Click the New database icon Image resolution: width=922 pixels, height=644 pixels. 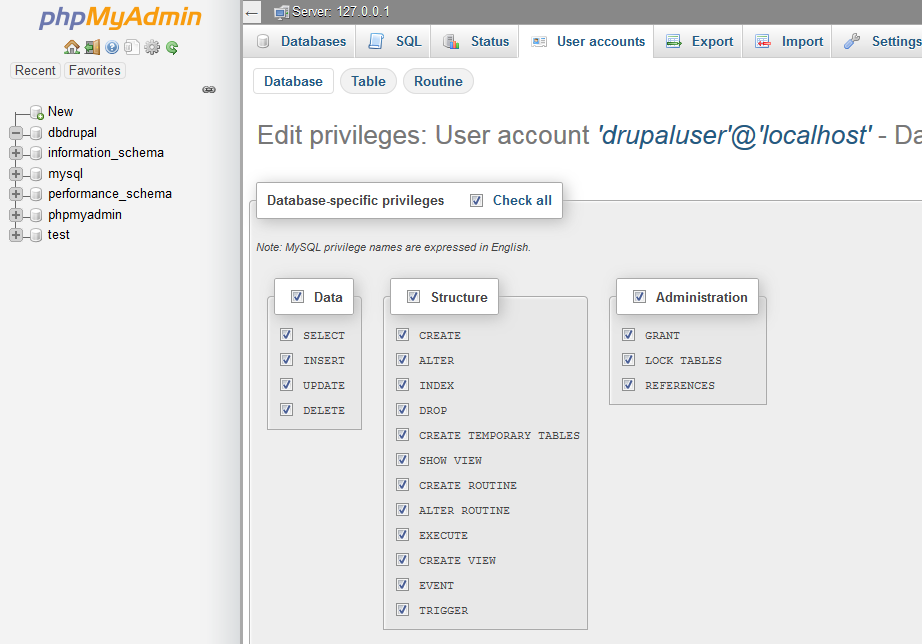[36, 112]
